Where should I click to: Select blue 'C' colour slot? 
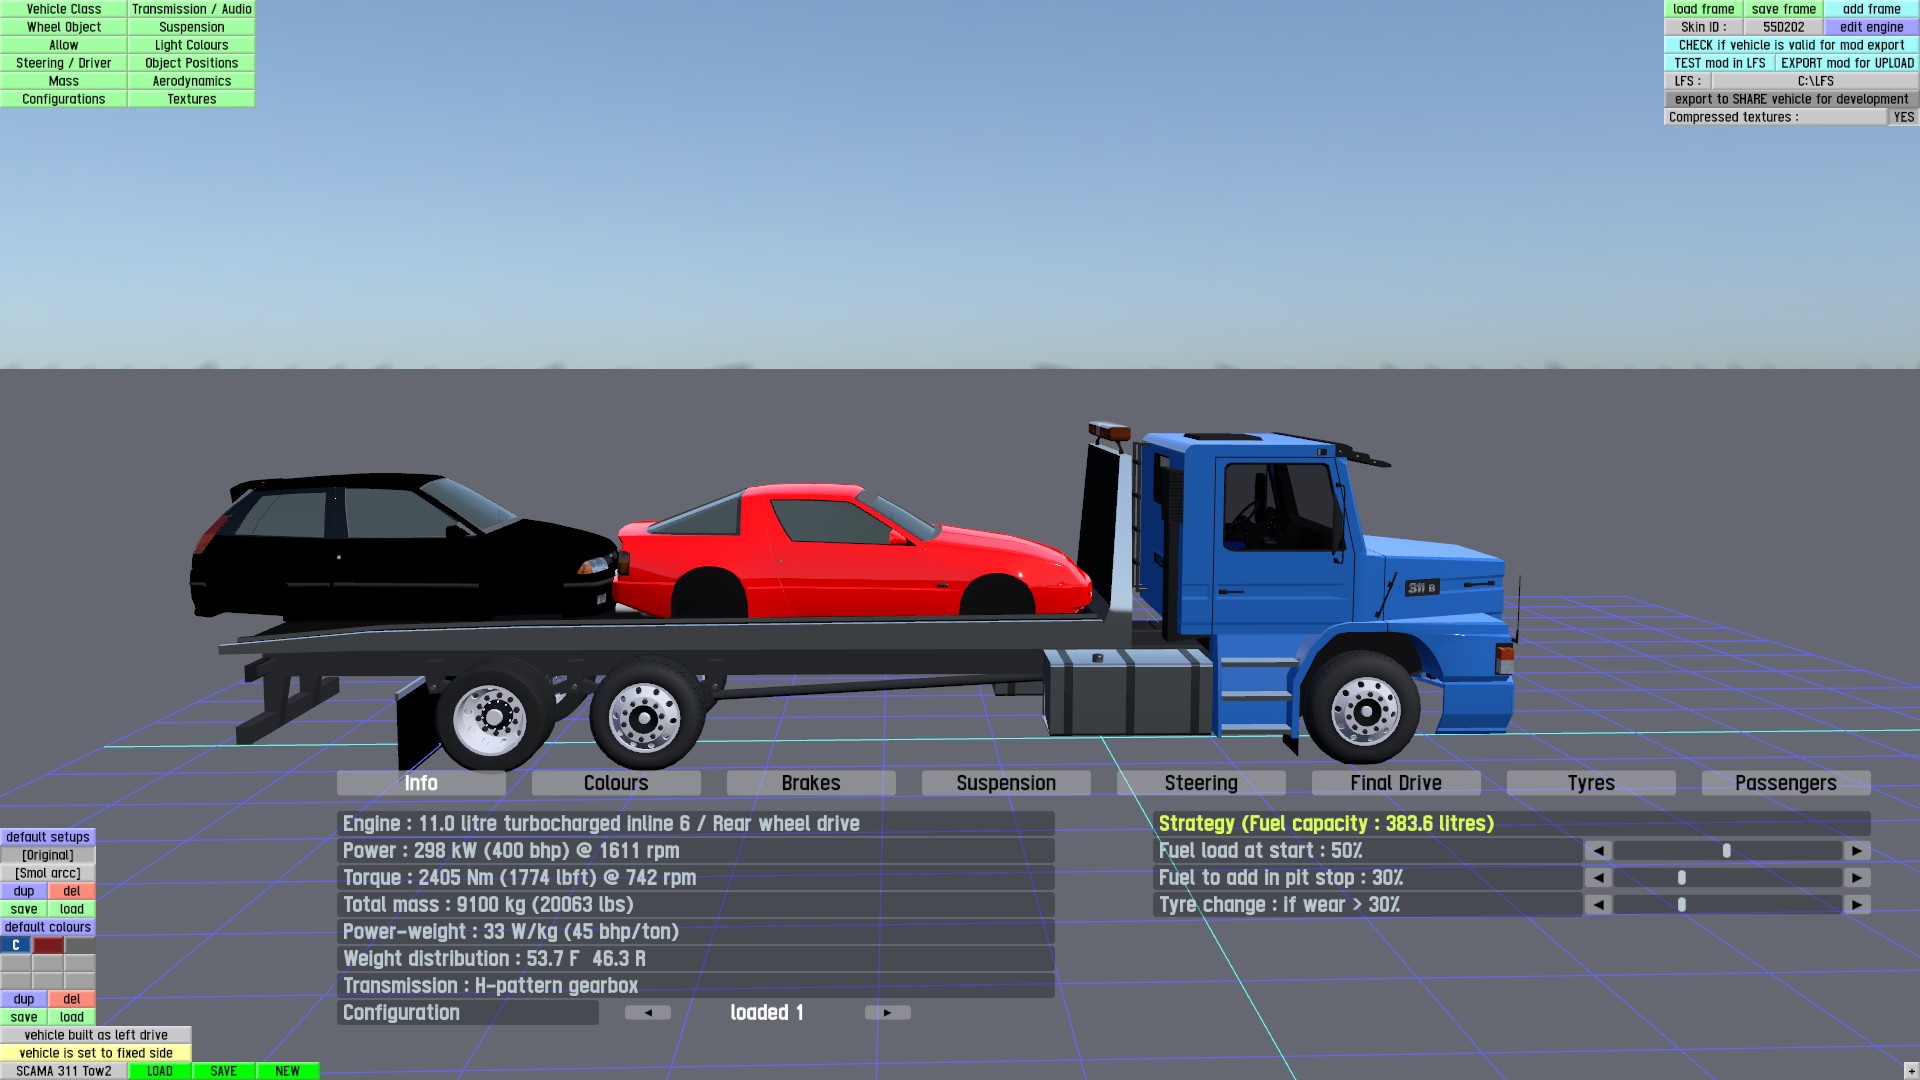point(16,945)
